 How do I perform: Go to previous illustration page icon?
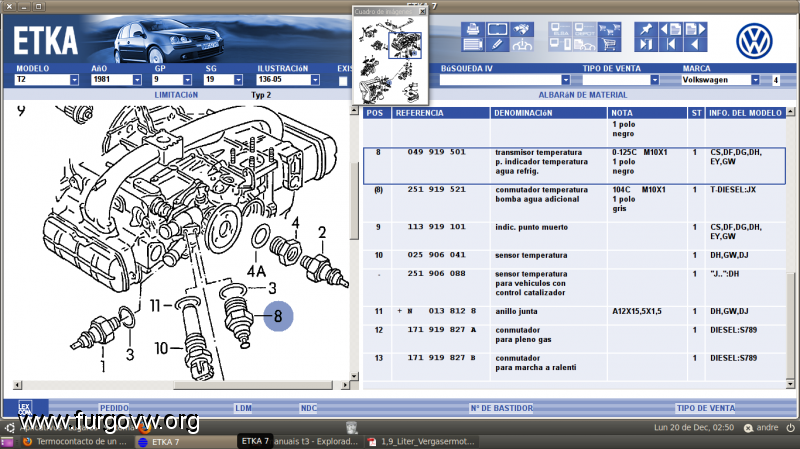[670, 29]
